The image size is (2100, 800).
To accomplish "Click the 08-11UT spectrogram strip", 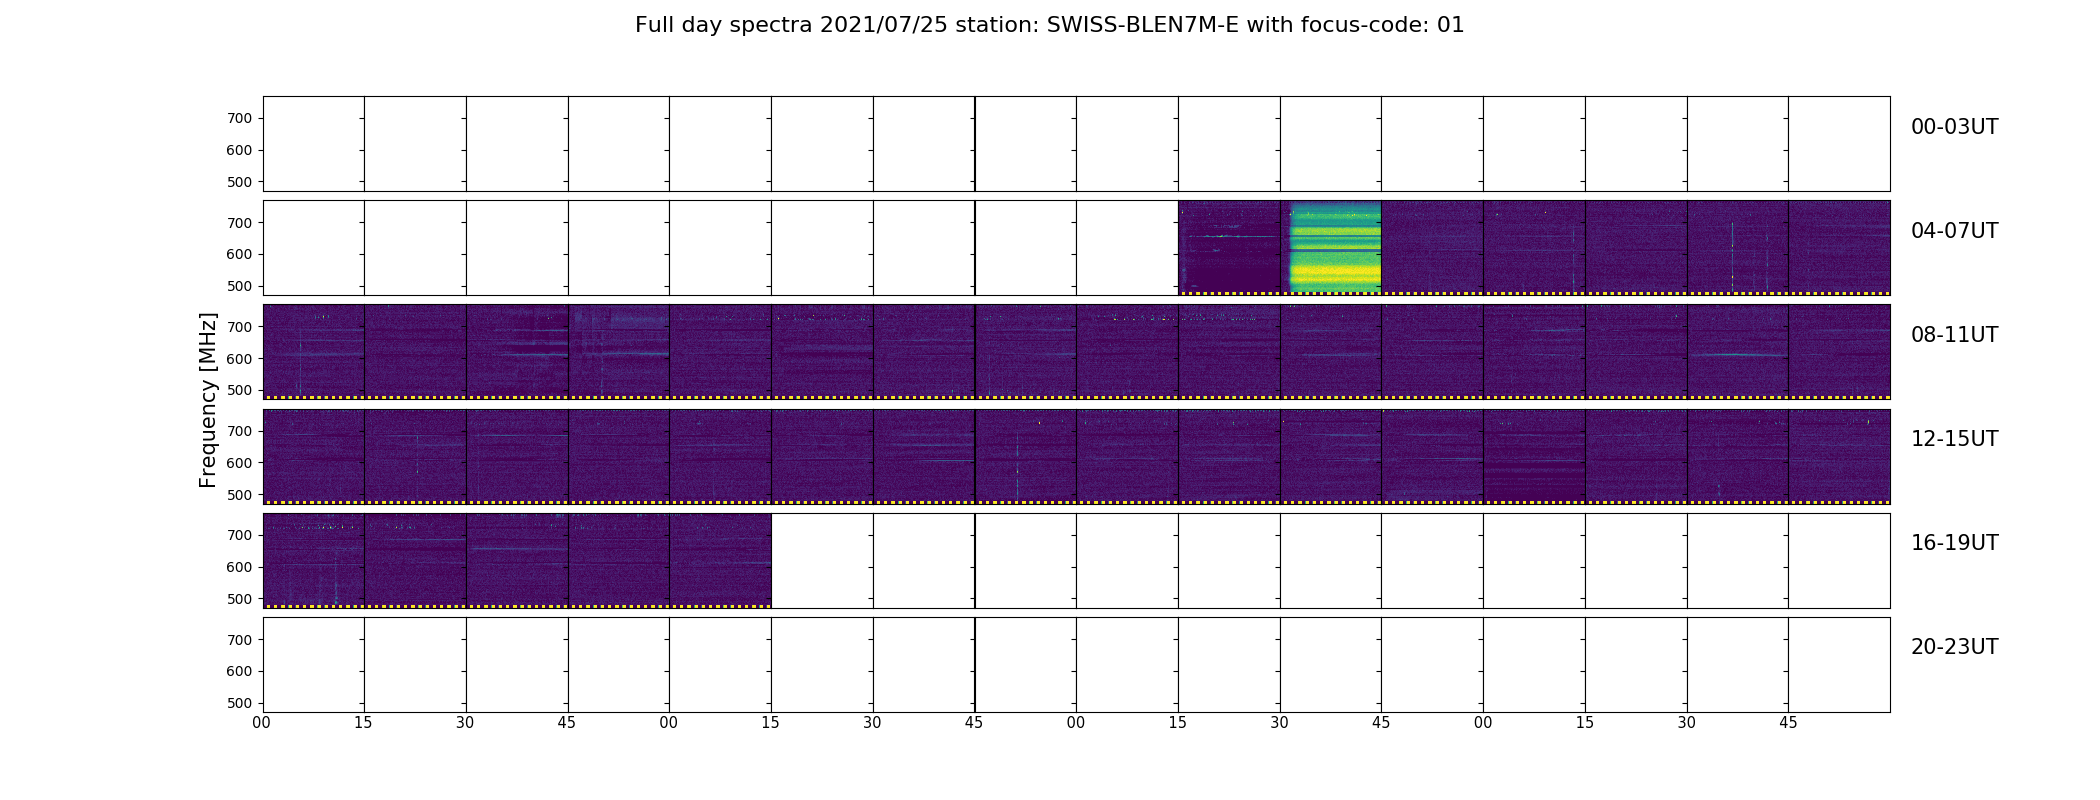I will click(x=1076, y=352).
